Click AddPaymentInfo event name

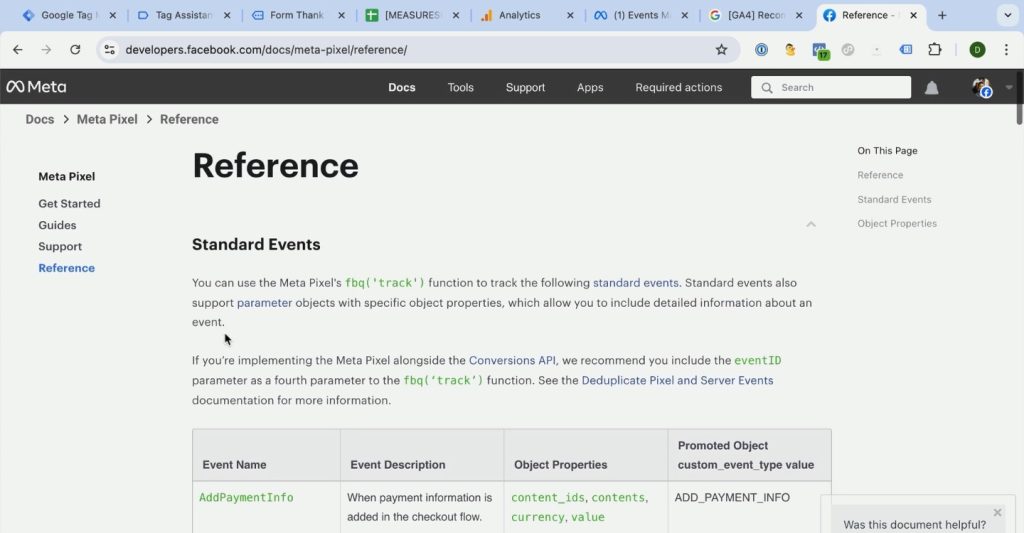pyautogui.click(x=246, y=498)
